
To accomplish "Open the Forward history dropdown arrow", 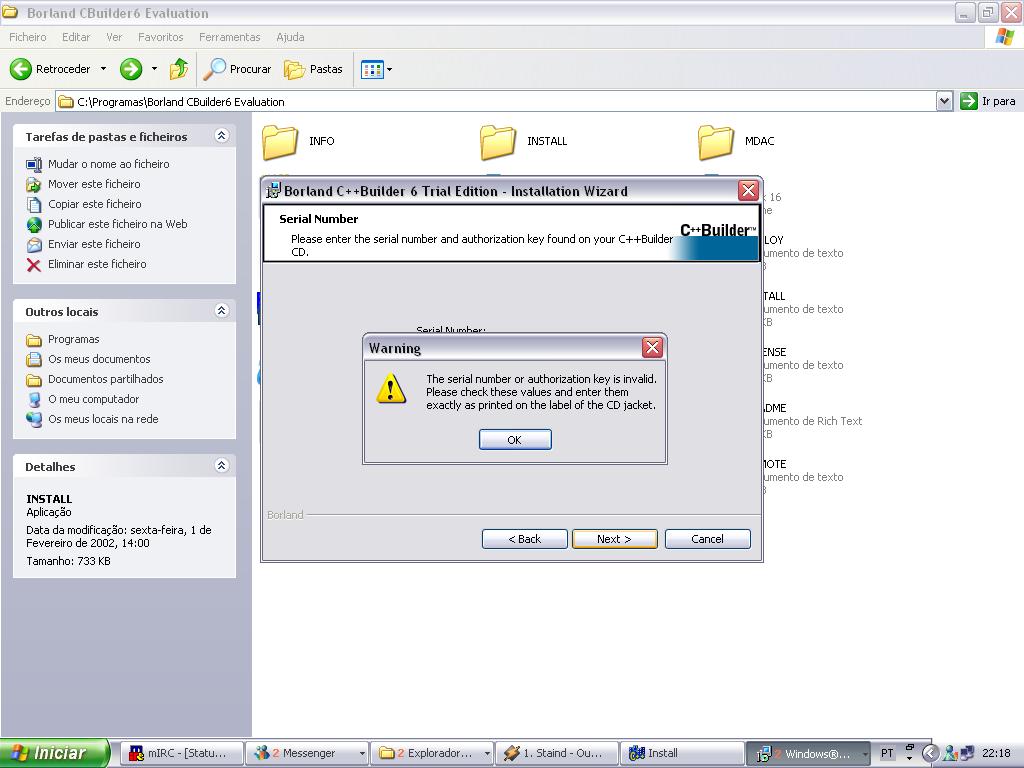I will pyautogui.click(x=154, y=69).
